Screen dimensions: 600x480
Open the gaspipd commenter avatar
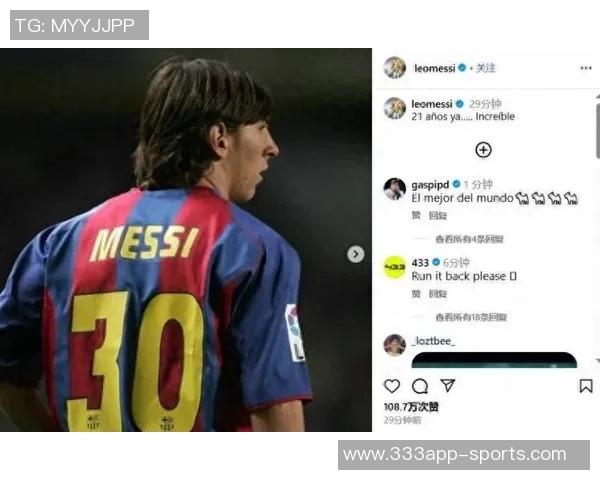point(395,189)
